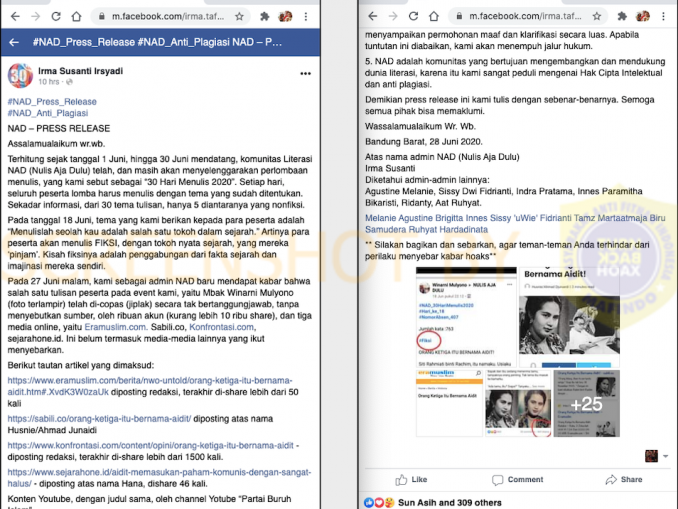678x509 pixels.
Task: Open home page in left browser window
Action: [76, 16]
